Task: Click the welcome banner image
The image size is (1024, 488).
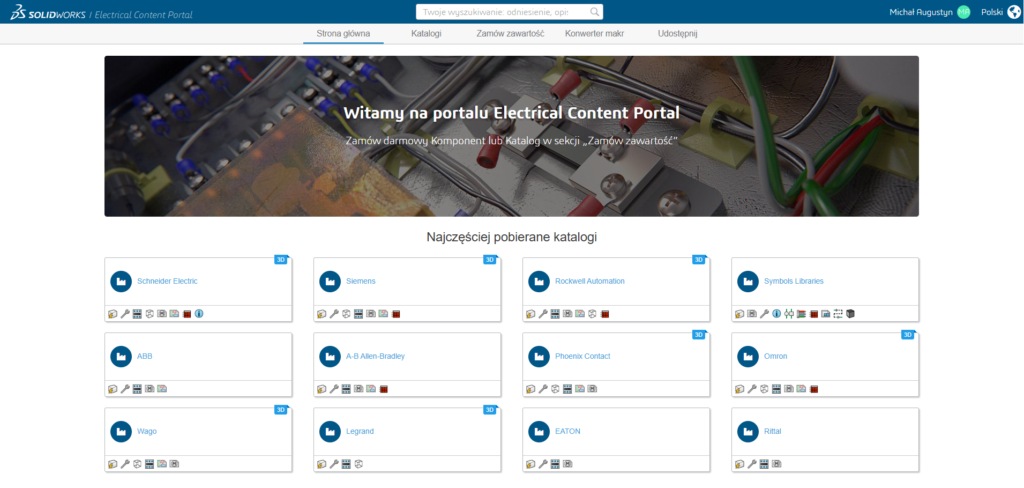Action: pyautogui.click(x=511, y=136)
